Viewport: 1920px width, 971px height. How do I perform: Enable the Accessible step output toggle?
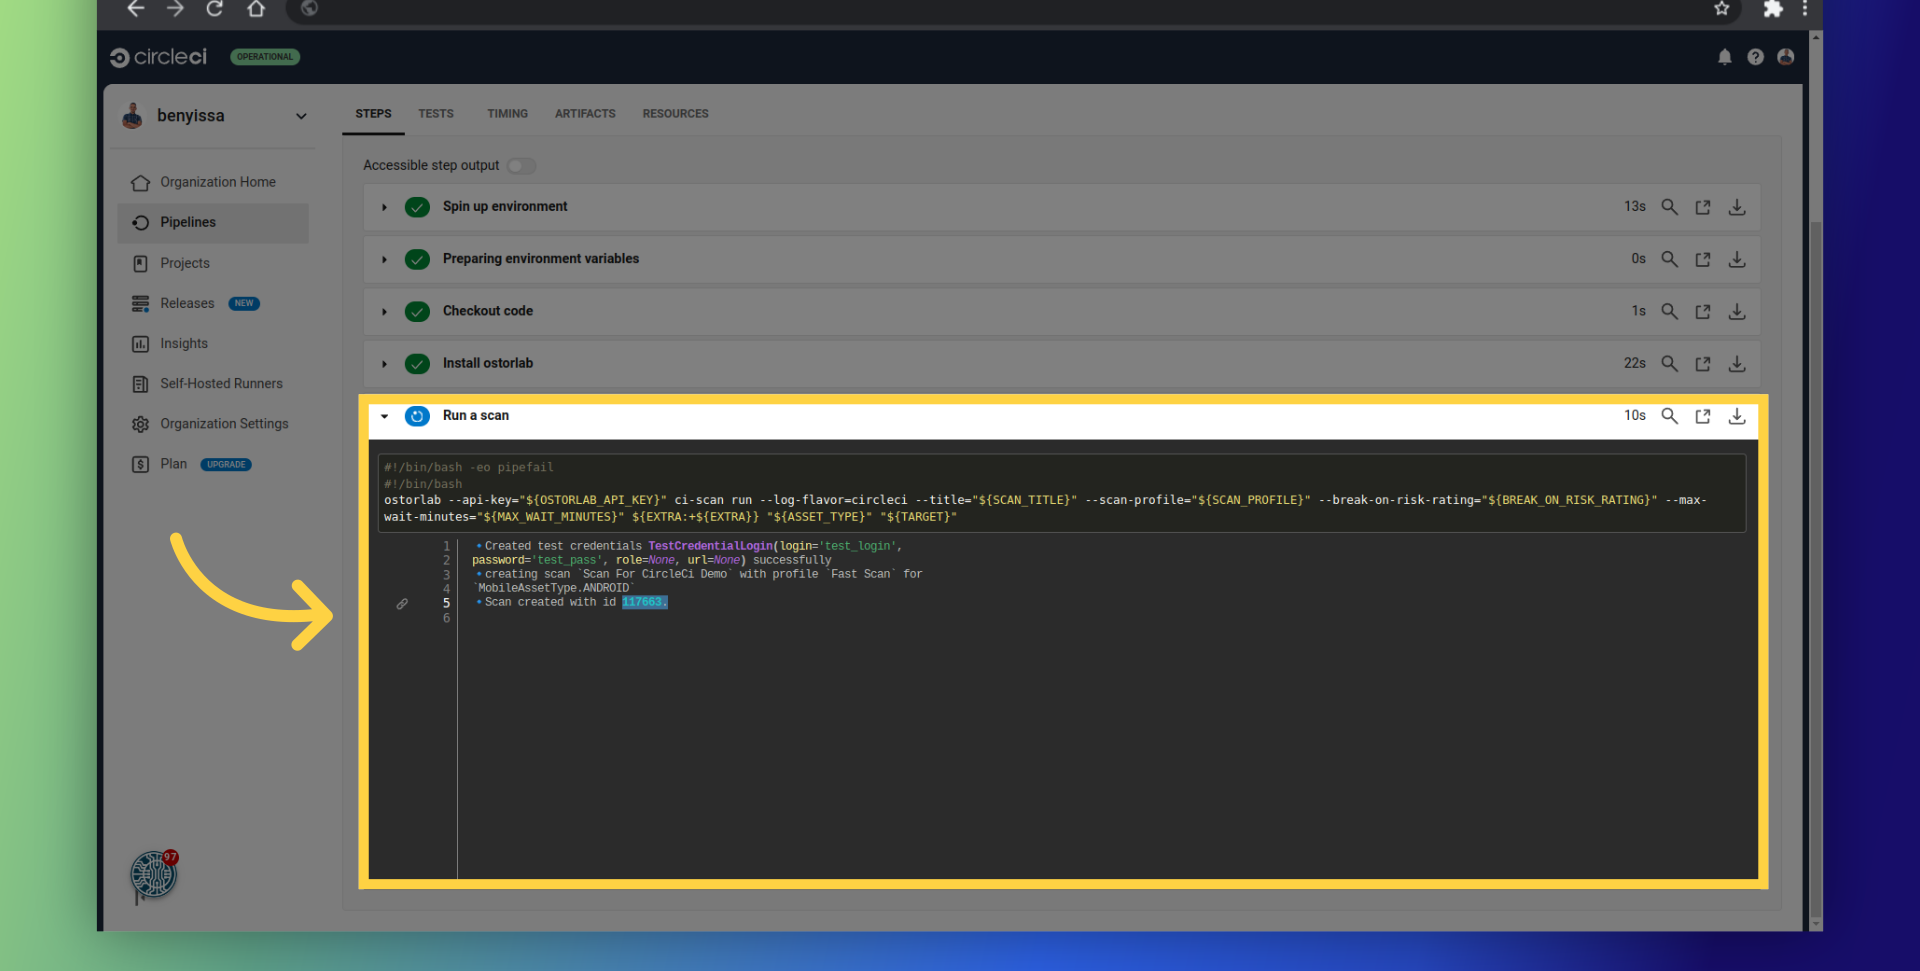[521, 166]
